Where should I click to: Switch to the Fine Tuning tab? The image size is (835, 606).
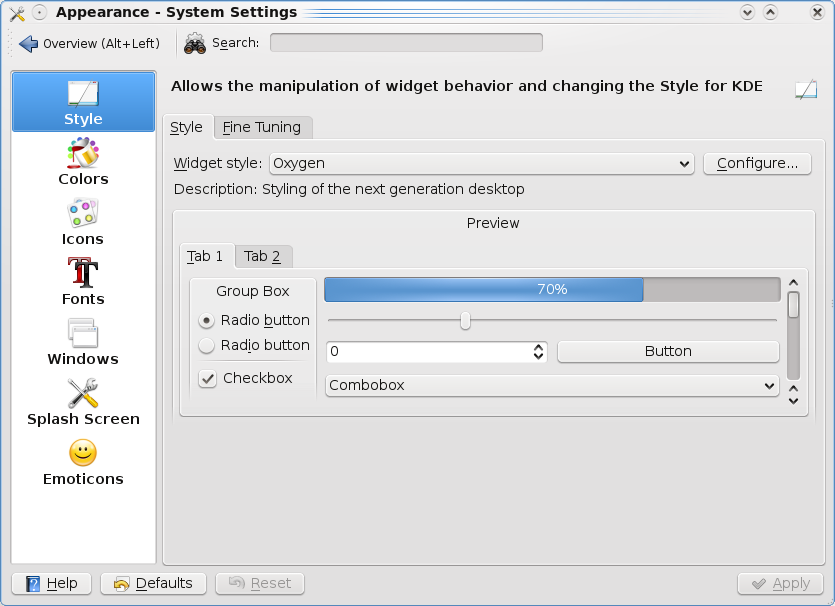pos(262,127)
